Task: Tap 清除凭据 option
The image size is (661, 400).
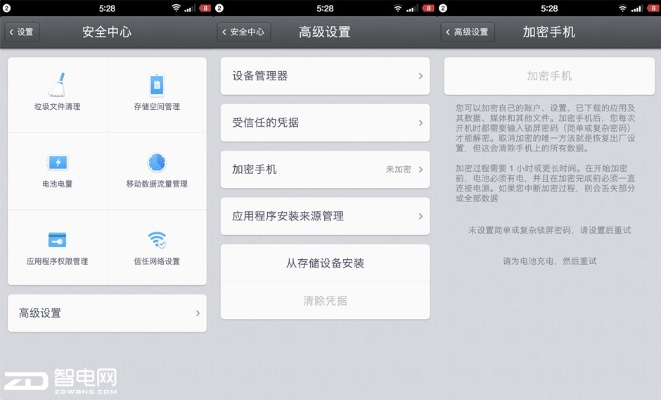Action: tap(325, 300)
